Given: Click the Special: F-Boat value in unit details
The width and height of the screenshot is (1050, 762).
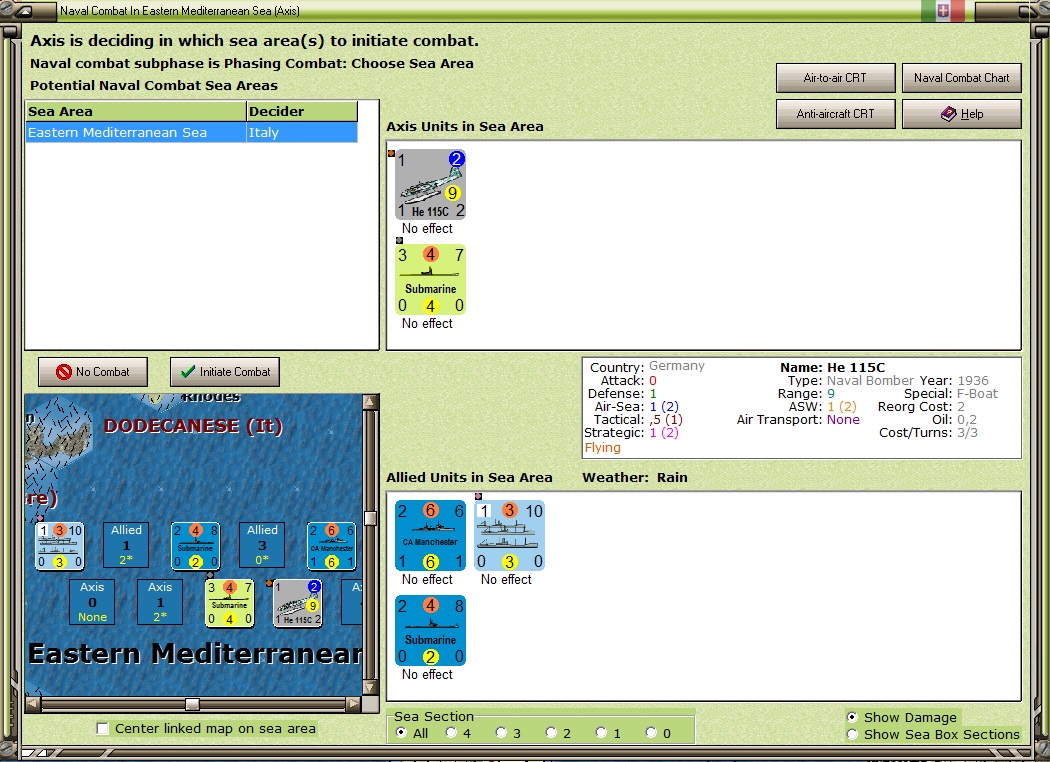Looking at the screenshot, I should pos(977,394).
